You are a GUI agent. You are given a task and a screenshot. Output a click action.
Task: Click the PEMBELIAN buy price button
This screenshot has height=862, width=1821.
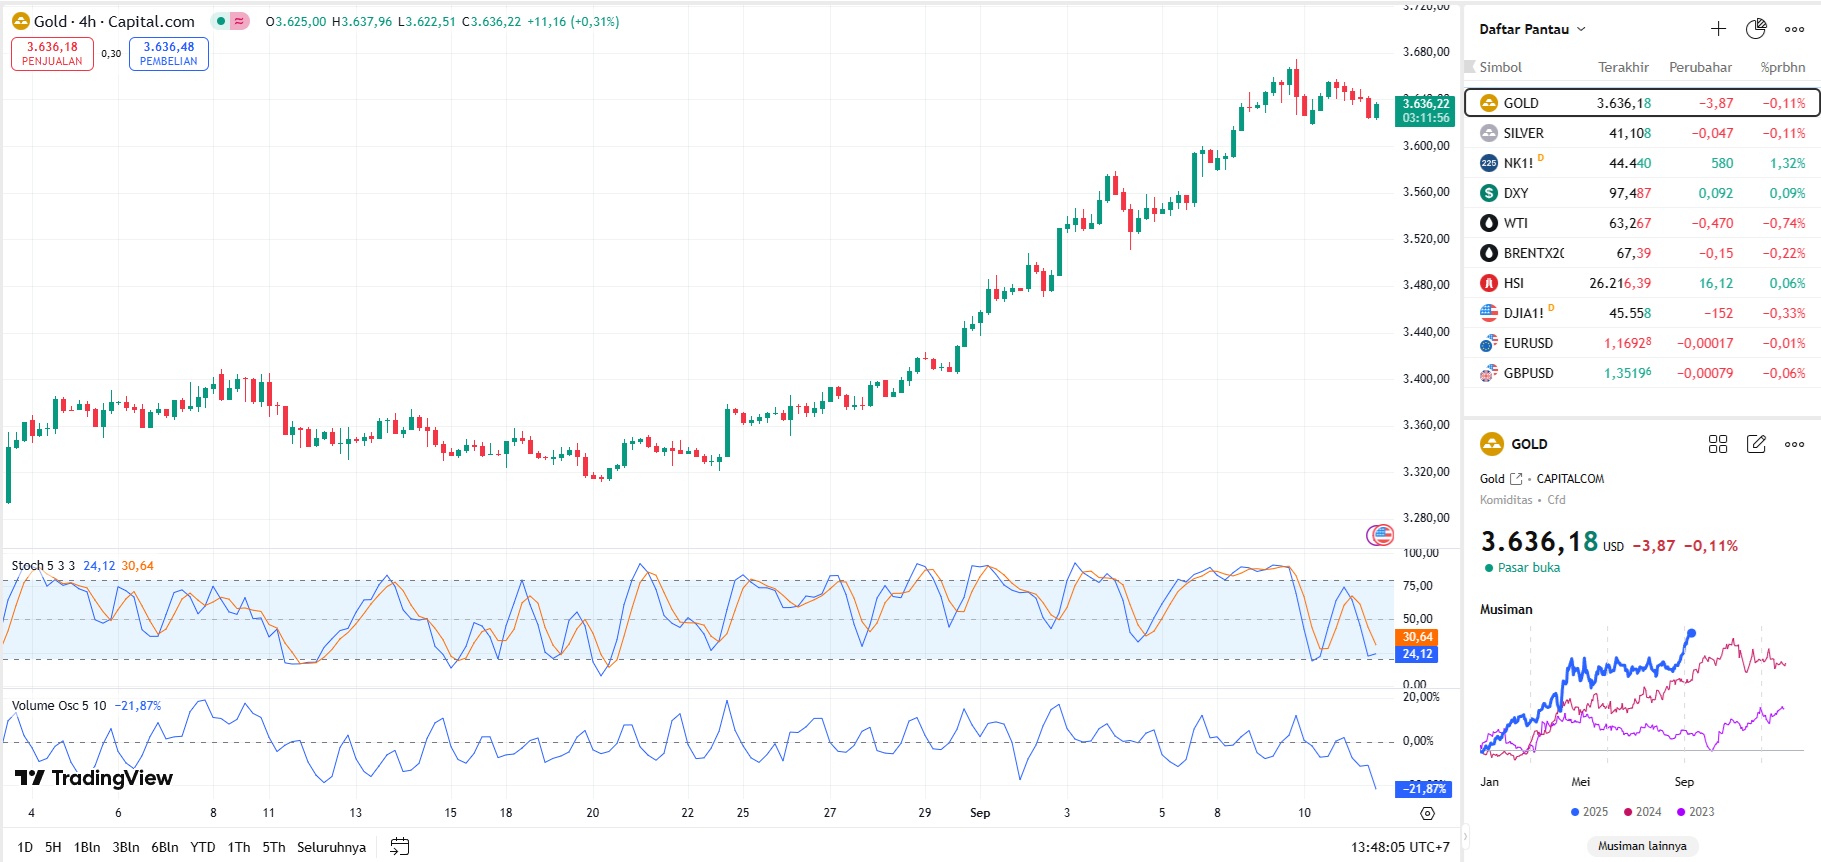169,54
